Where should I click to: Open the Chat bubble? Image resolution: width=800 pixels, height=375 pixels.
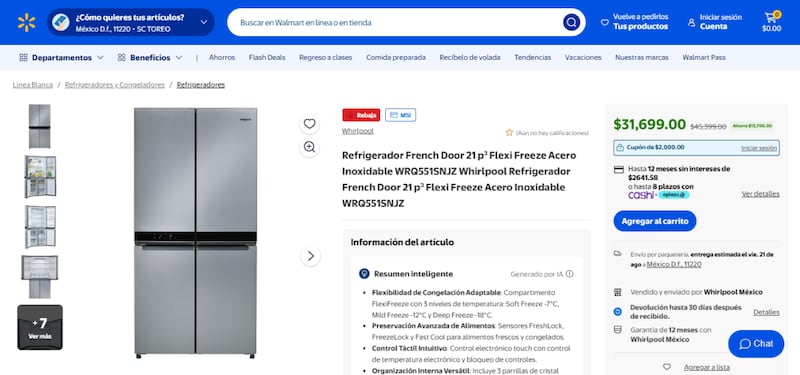click(756, 344)
